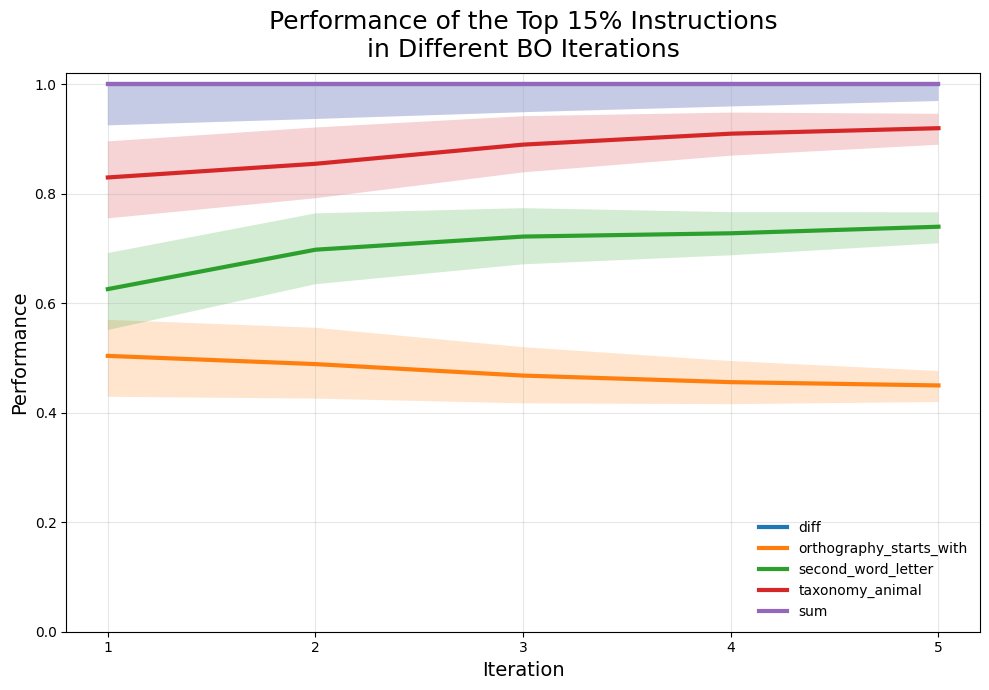
Task: Click the 'Iteration' x-axis label
Action: pos(523,670)
